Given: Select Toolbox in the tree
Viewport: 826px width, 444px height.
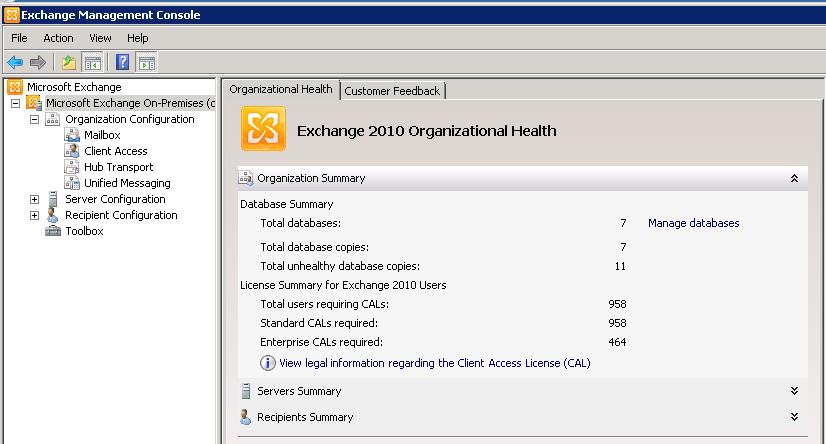Looking at the screenshot, I should 84,231.
